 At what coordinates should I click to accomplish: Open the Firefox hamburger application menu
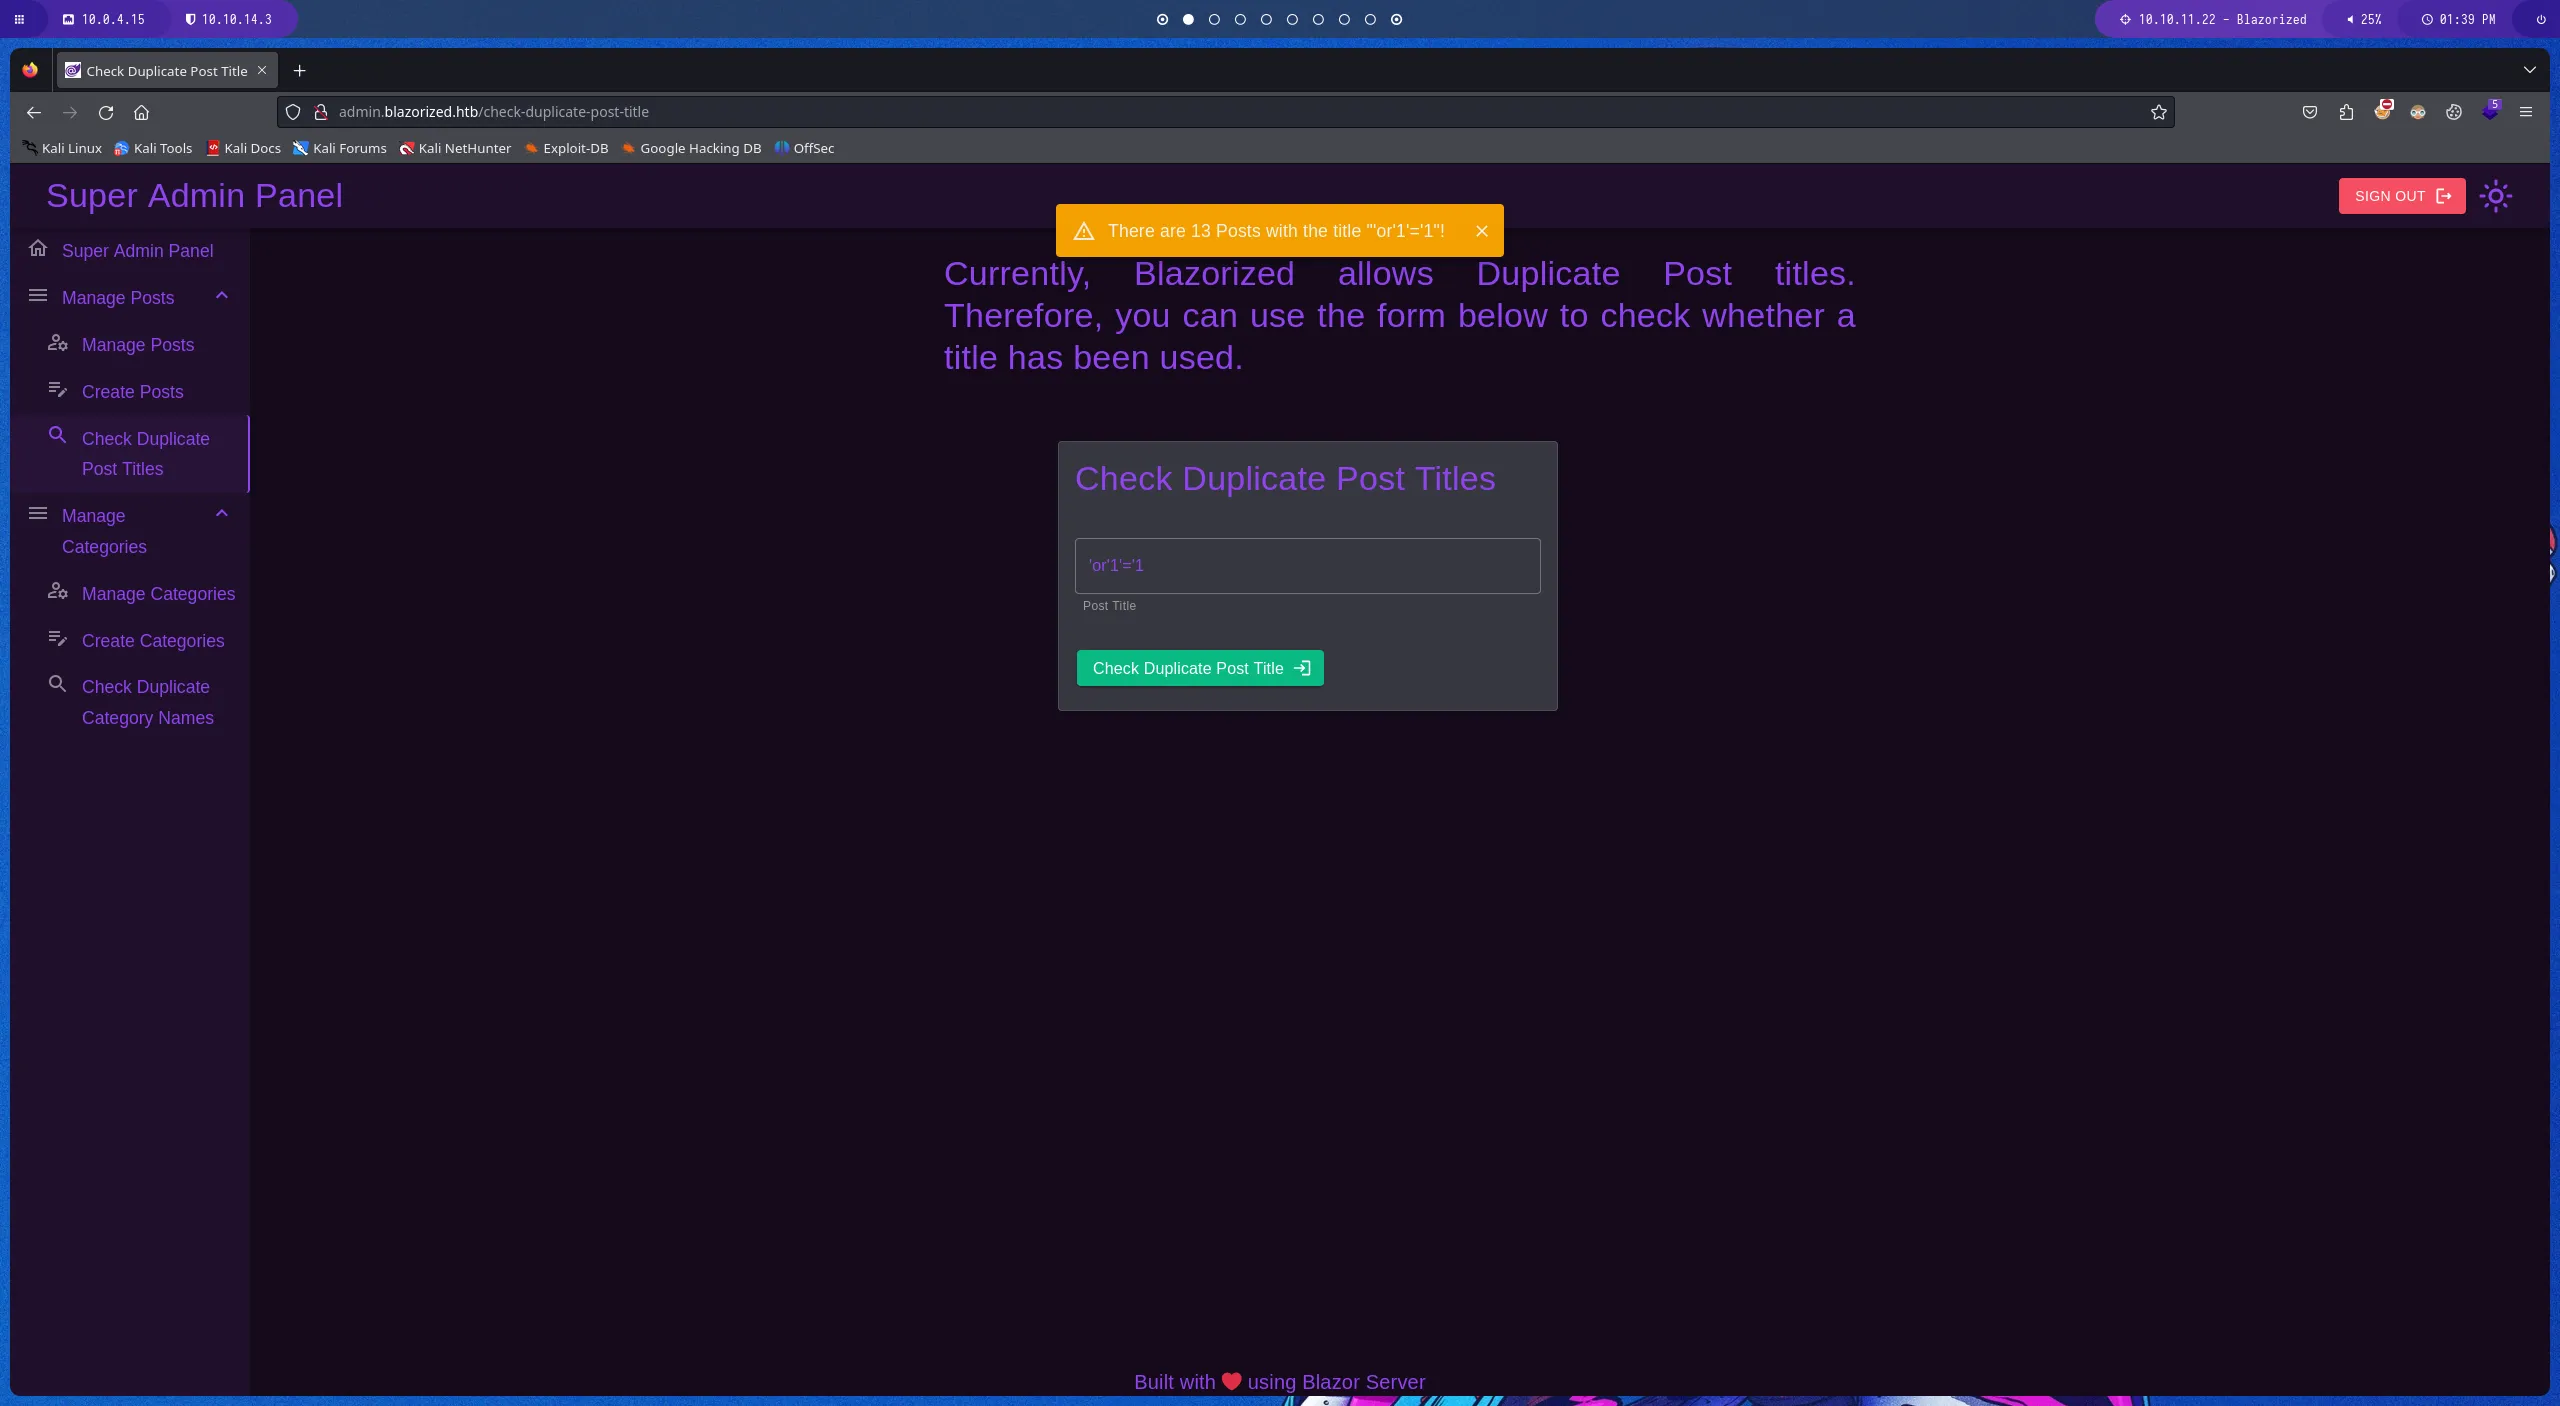(x=2525, y=112)
